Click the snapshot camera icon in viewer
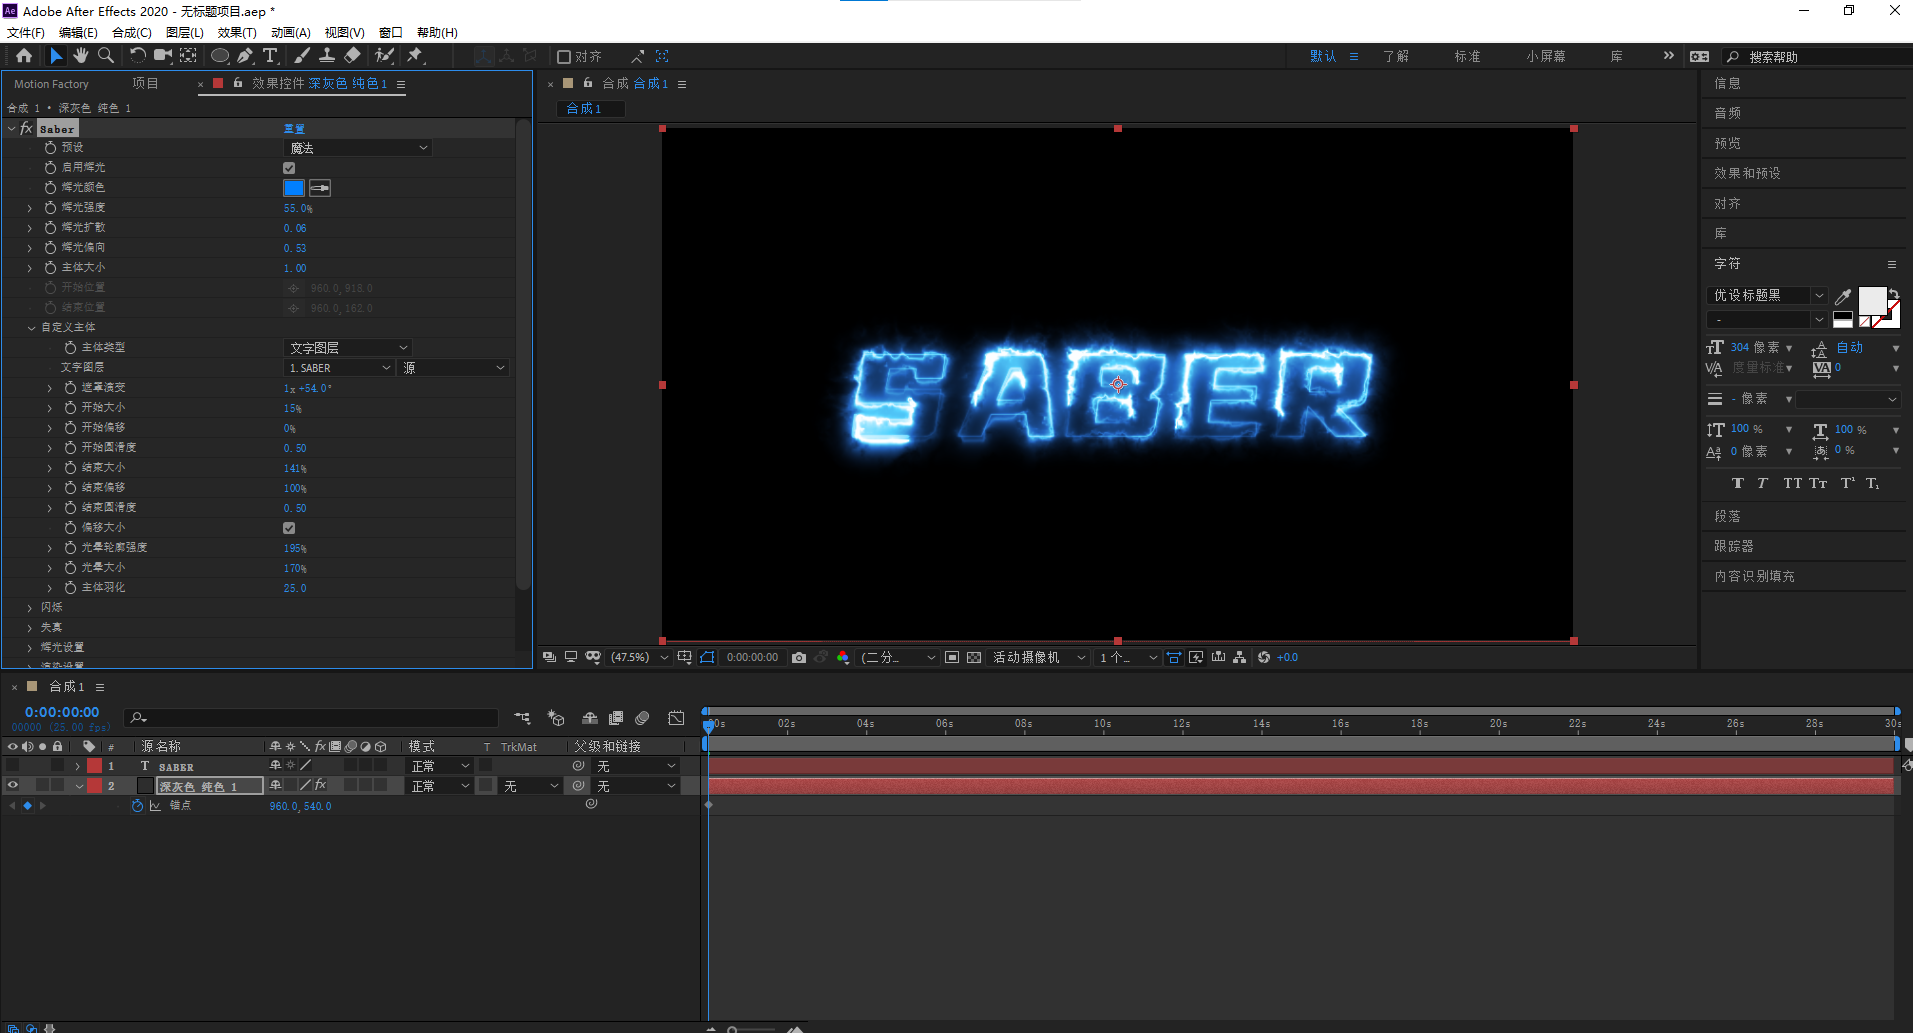The image size is (1913, 1033). 798,657
